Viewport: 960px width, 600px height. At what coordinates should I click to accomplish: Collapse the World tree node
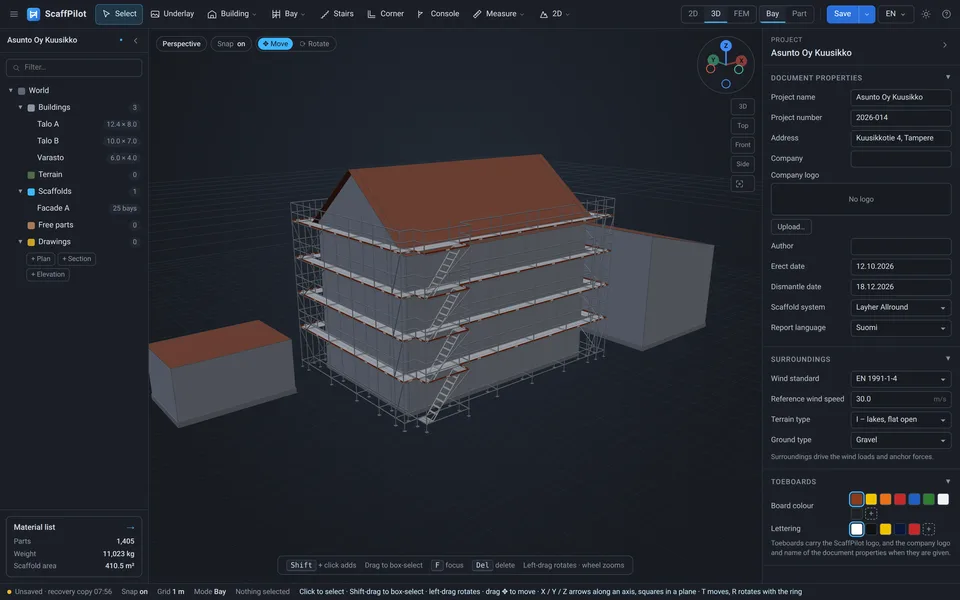[x=10, y=91]
